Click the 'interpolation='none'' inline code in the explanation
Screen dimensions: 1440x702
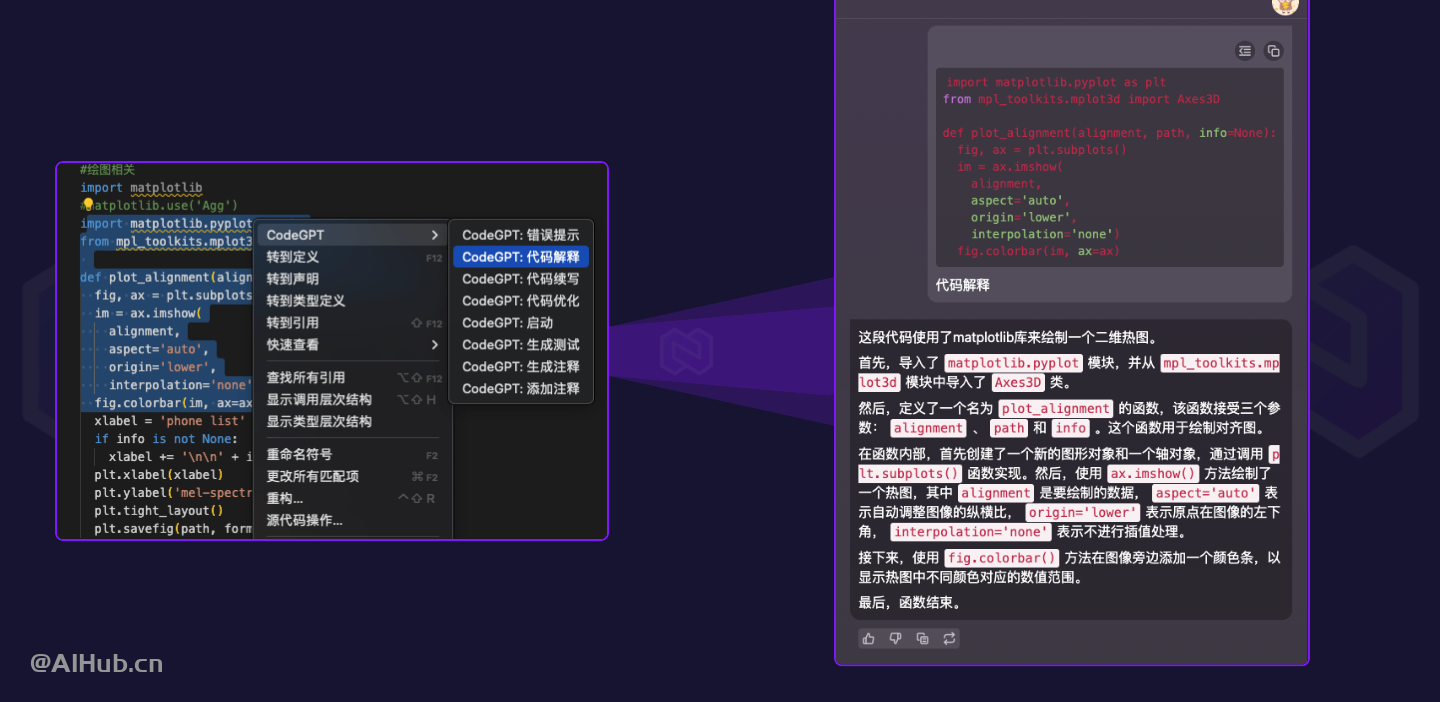click(971, 532)
